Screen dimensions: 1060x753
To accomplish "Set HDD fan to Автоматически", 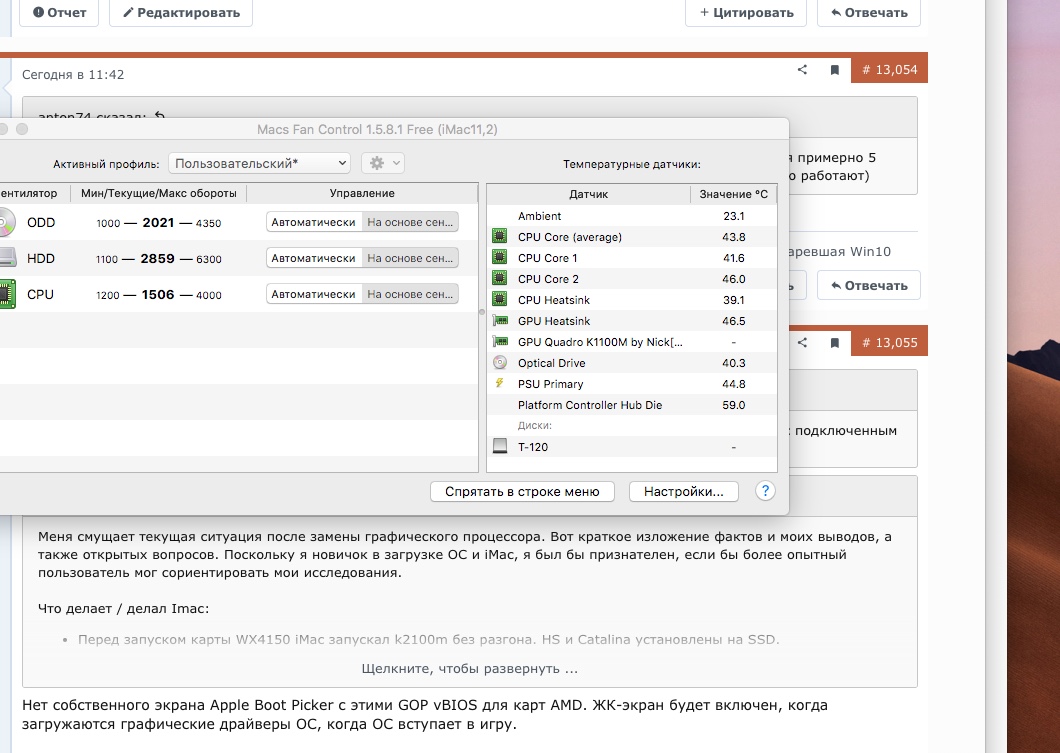I will (313, 258).
